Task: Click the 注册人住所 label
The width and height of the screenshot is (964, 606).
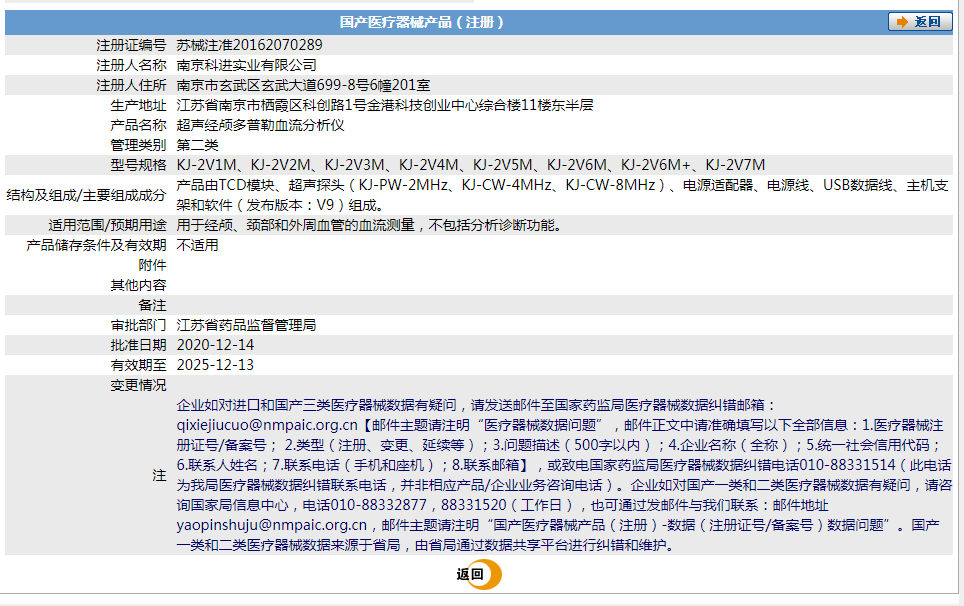Action: point(131,85)
